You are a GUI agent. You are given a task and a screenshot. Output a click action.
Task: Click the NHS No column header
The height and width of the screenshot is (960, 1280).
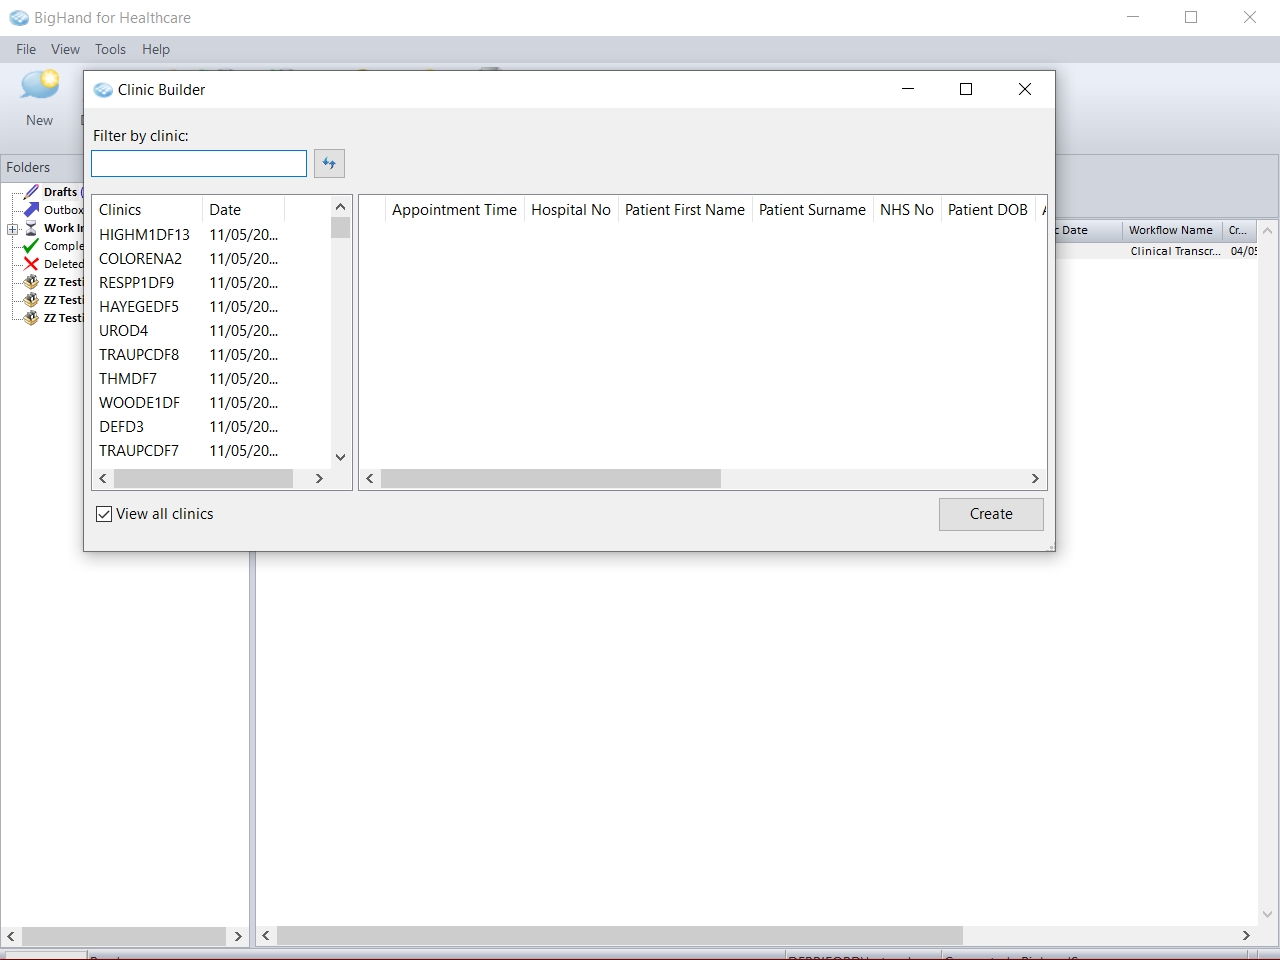(x=907, y=210)
